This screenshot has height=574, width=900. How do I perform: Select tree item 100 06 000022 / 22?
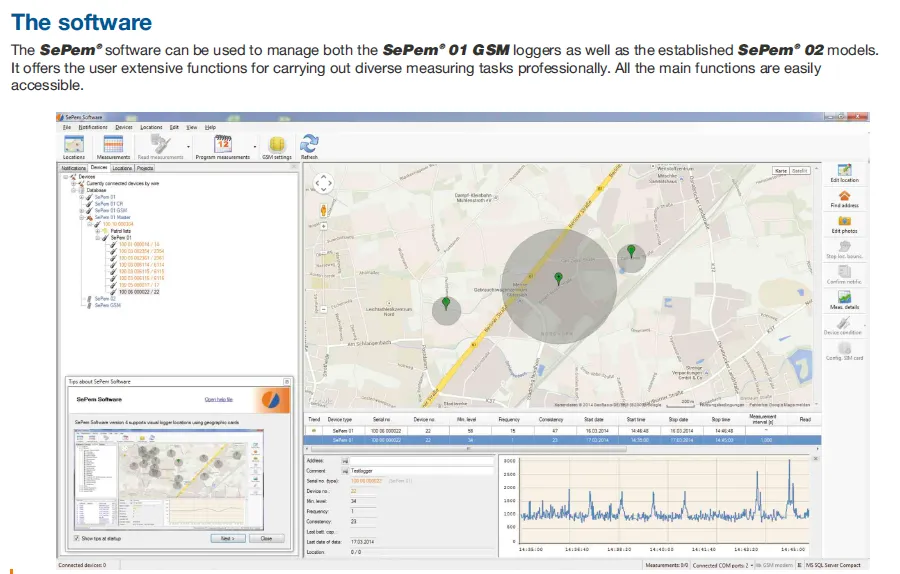[x=139, y=292]
